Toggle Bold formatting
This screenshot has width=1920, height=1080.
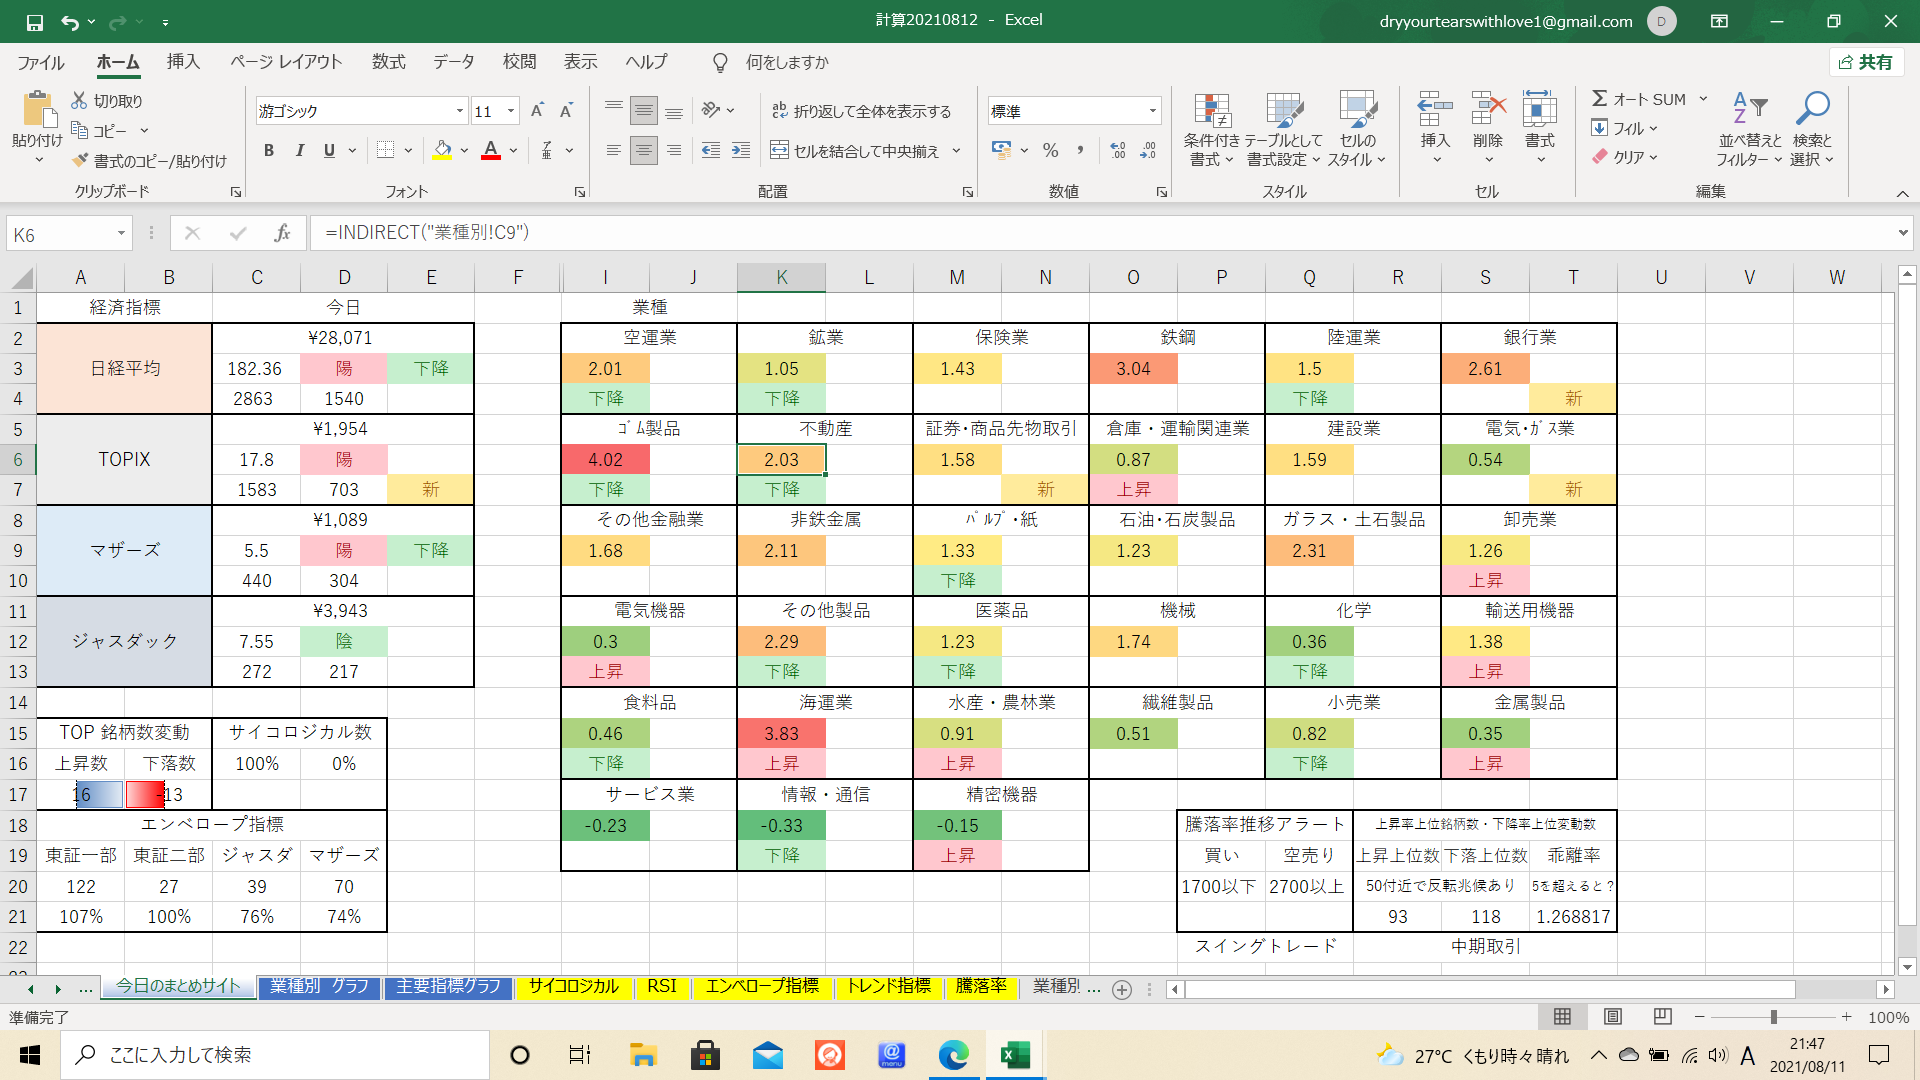pyautogui.click(x=268, y=151)
